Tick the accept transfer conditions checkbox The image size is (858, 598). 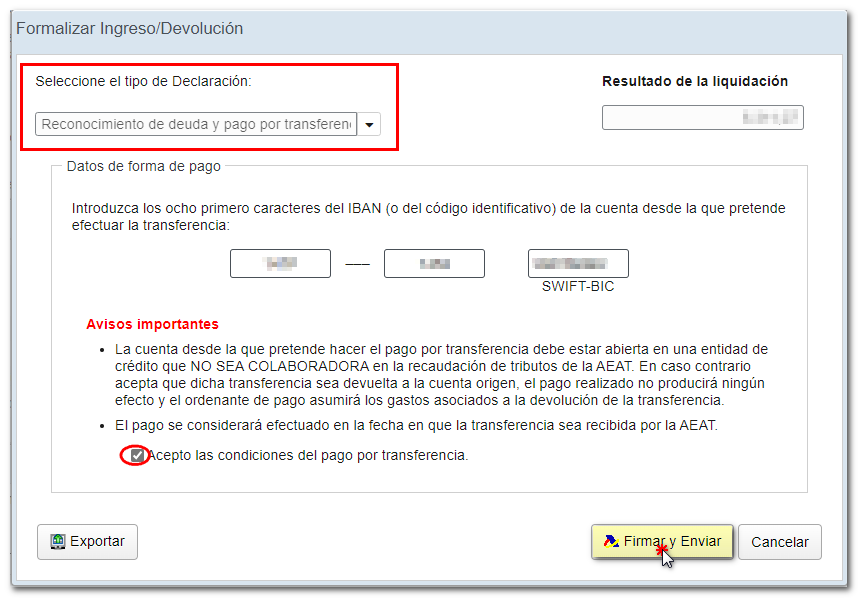tap(138, 456)
